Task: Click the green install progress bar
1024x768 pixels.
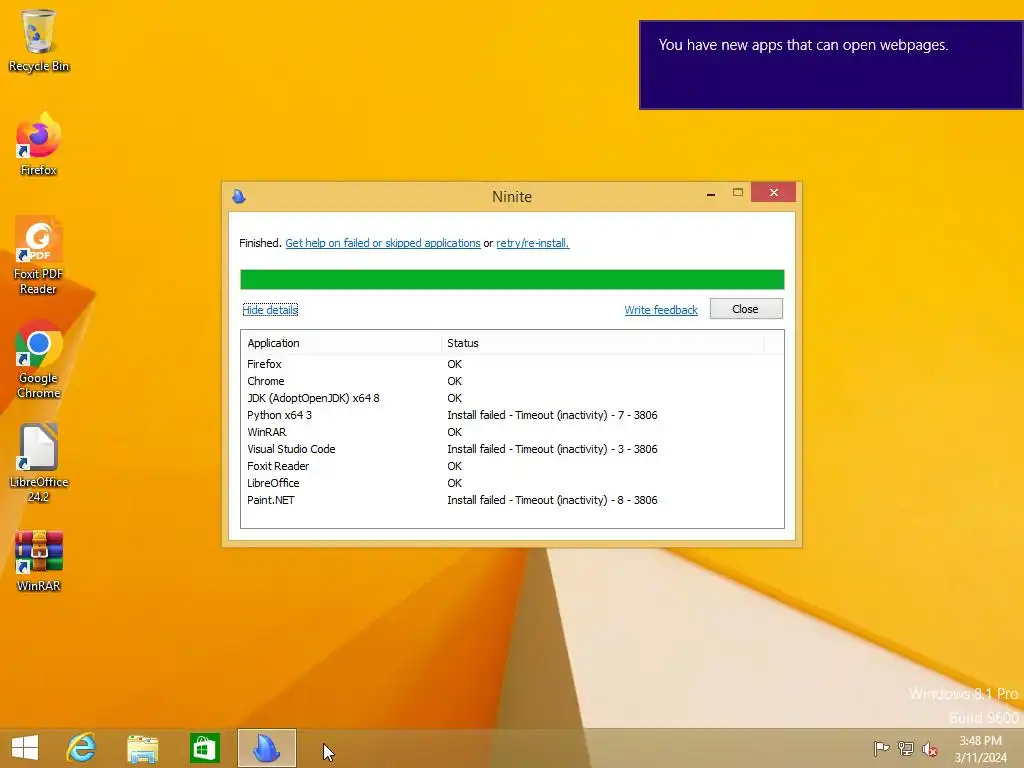Action: pos(512,280)
